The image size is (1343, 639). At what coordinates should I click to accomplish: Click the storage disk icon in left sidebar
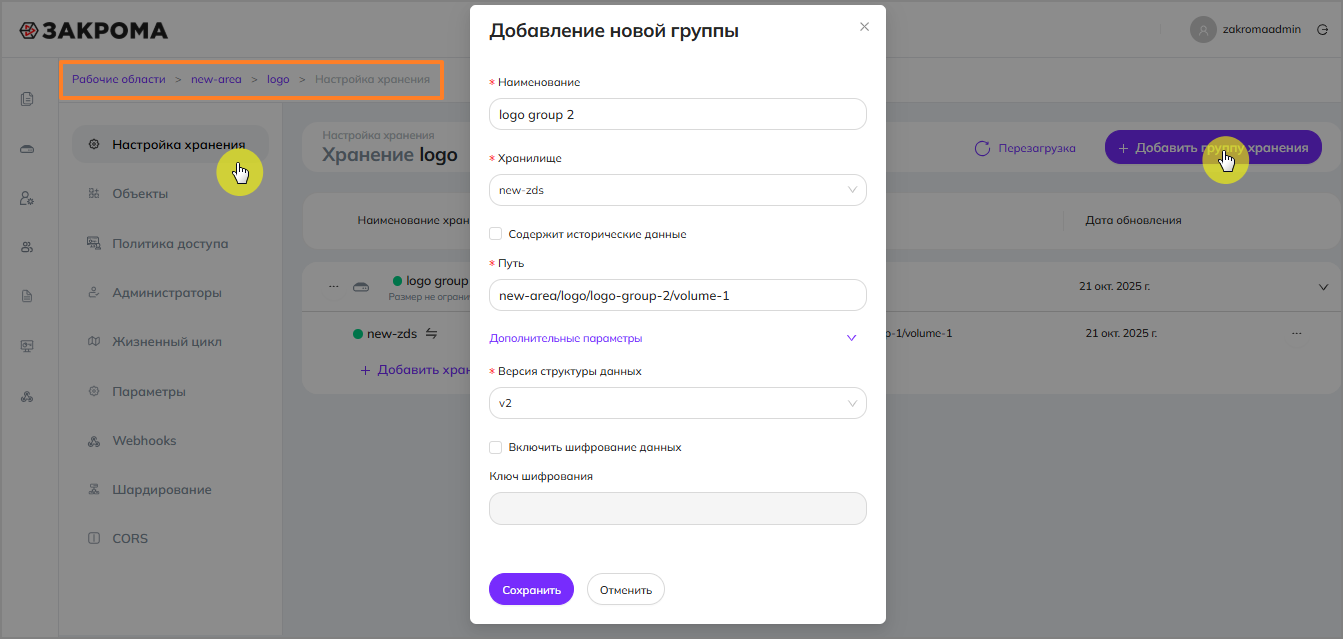[27, 149]
